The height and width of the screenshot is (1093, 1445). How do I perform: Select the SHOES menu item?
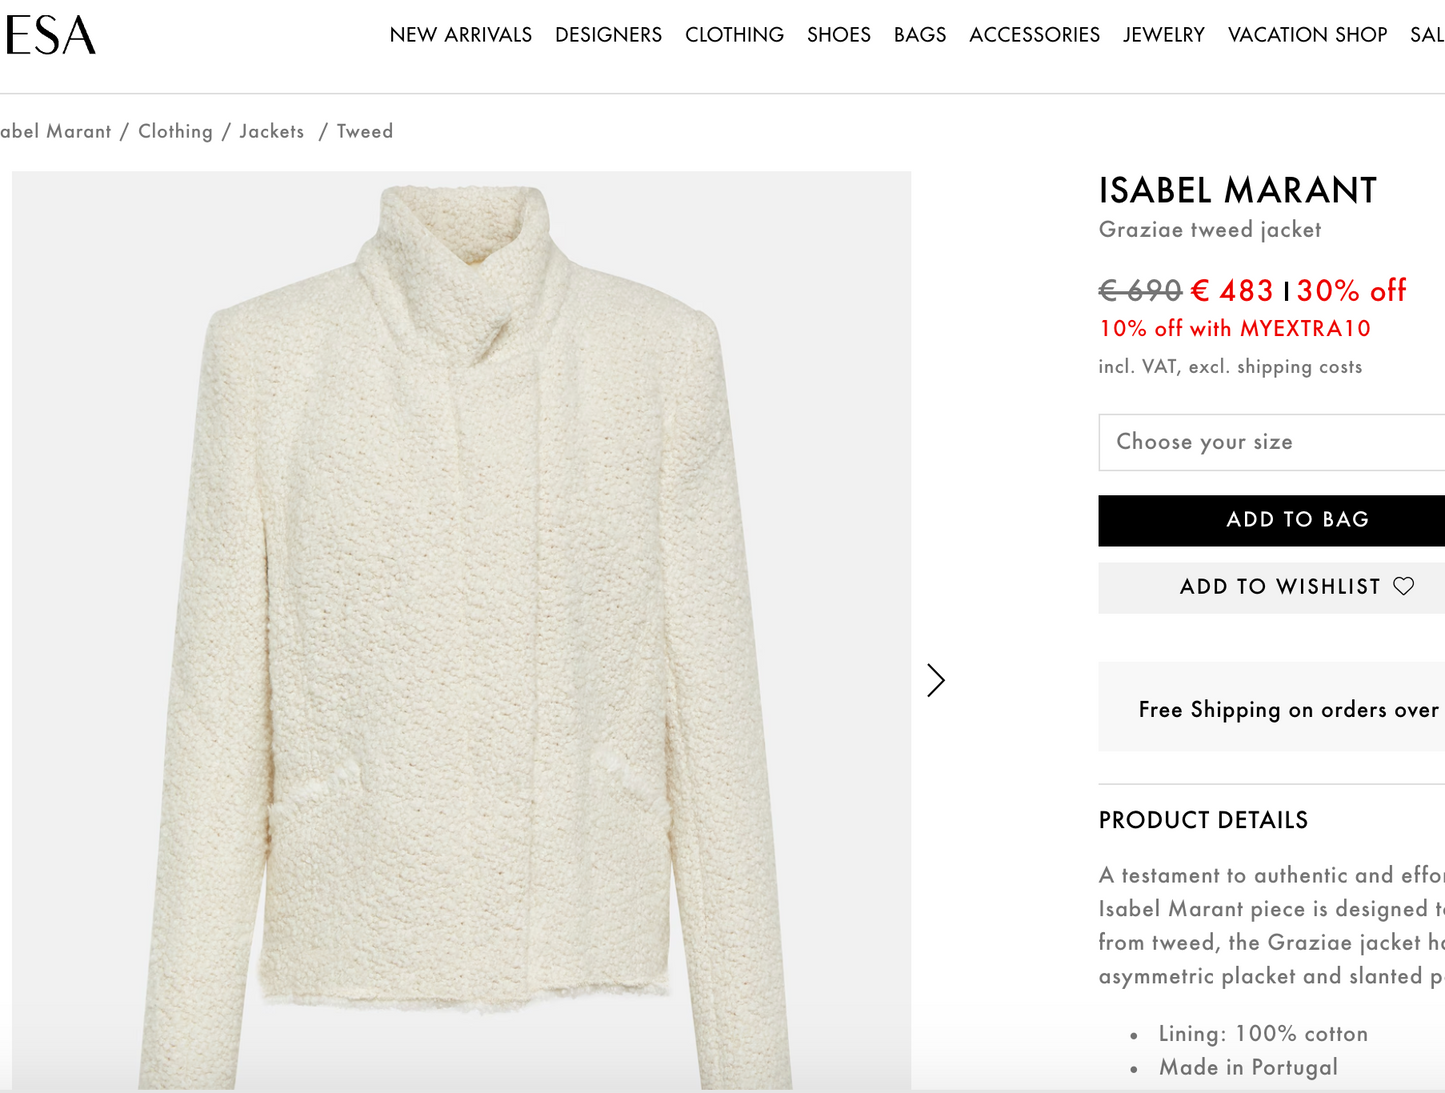point(838,35)
